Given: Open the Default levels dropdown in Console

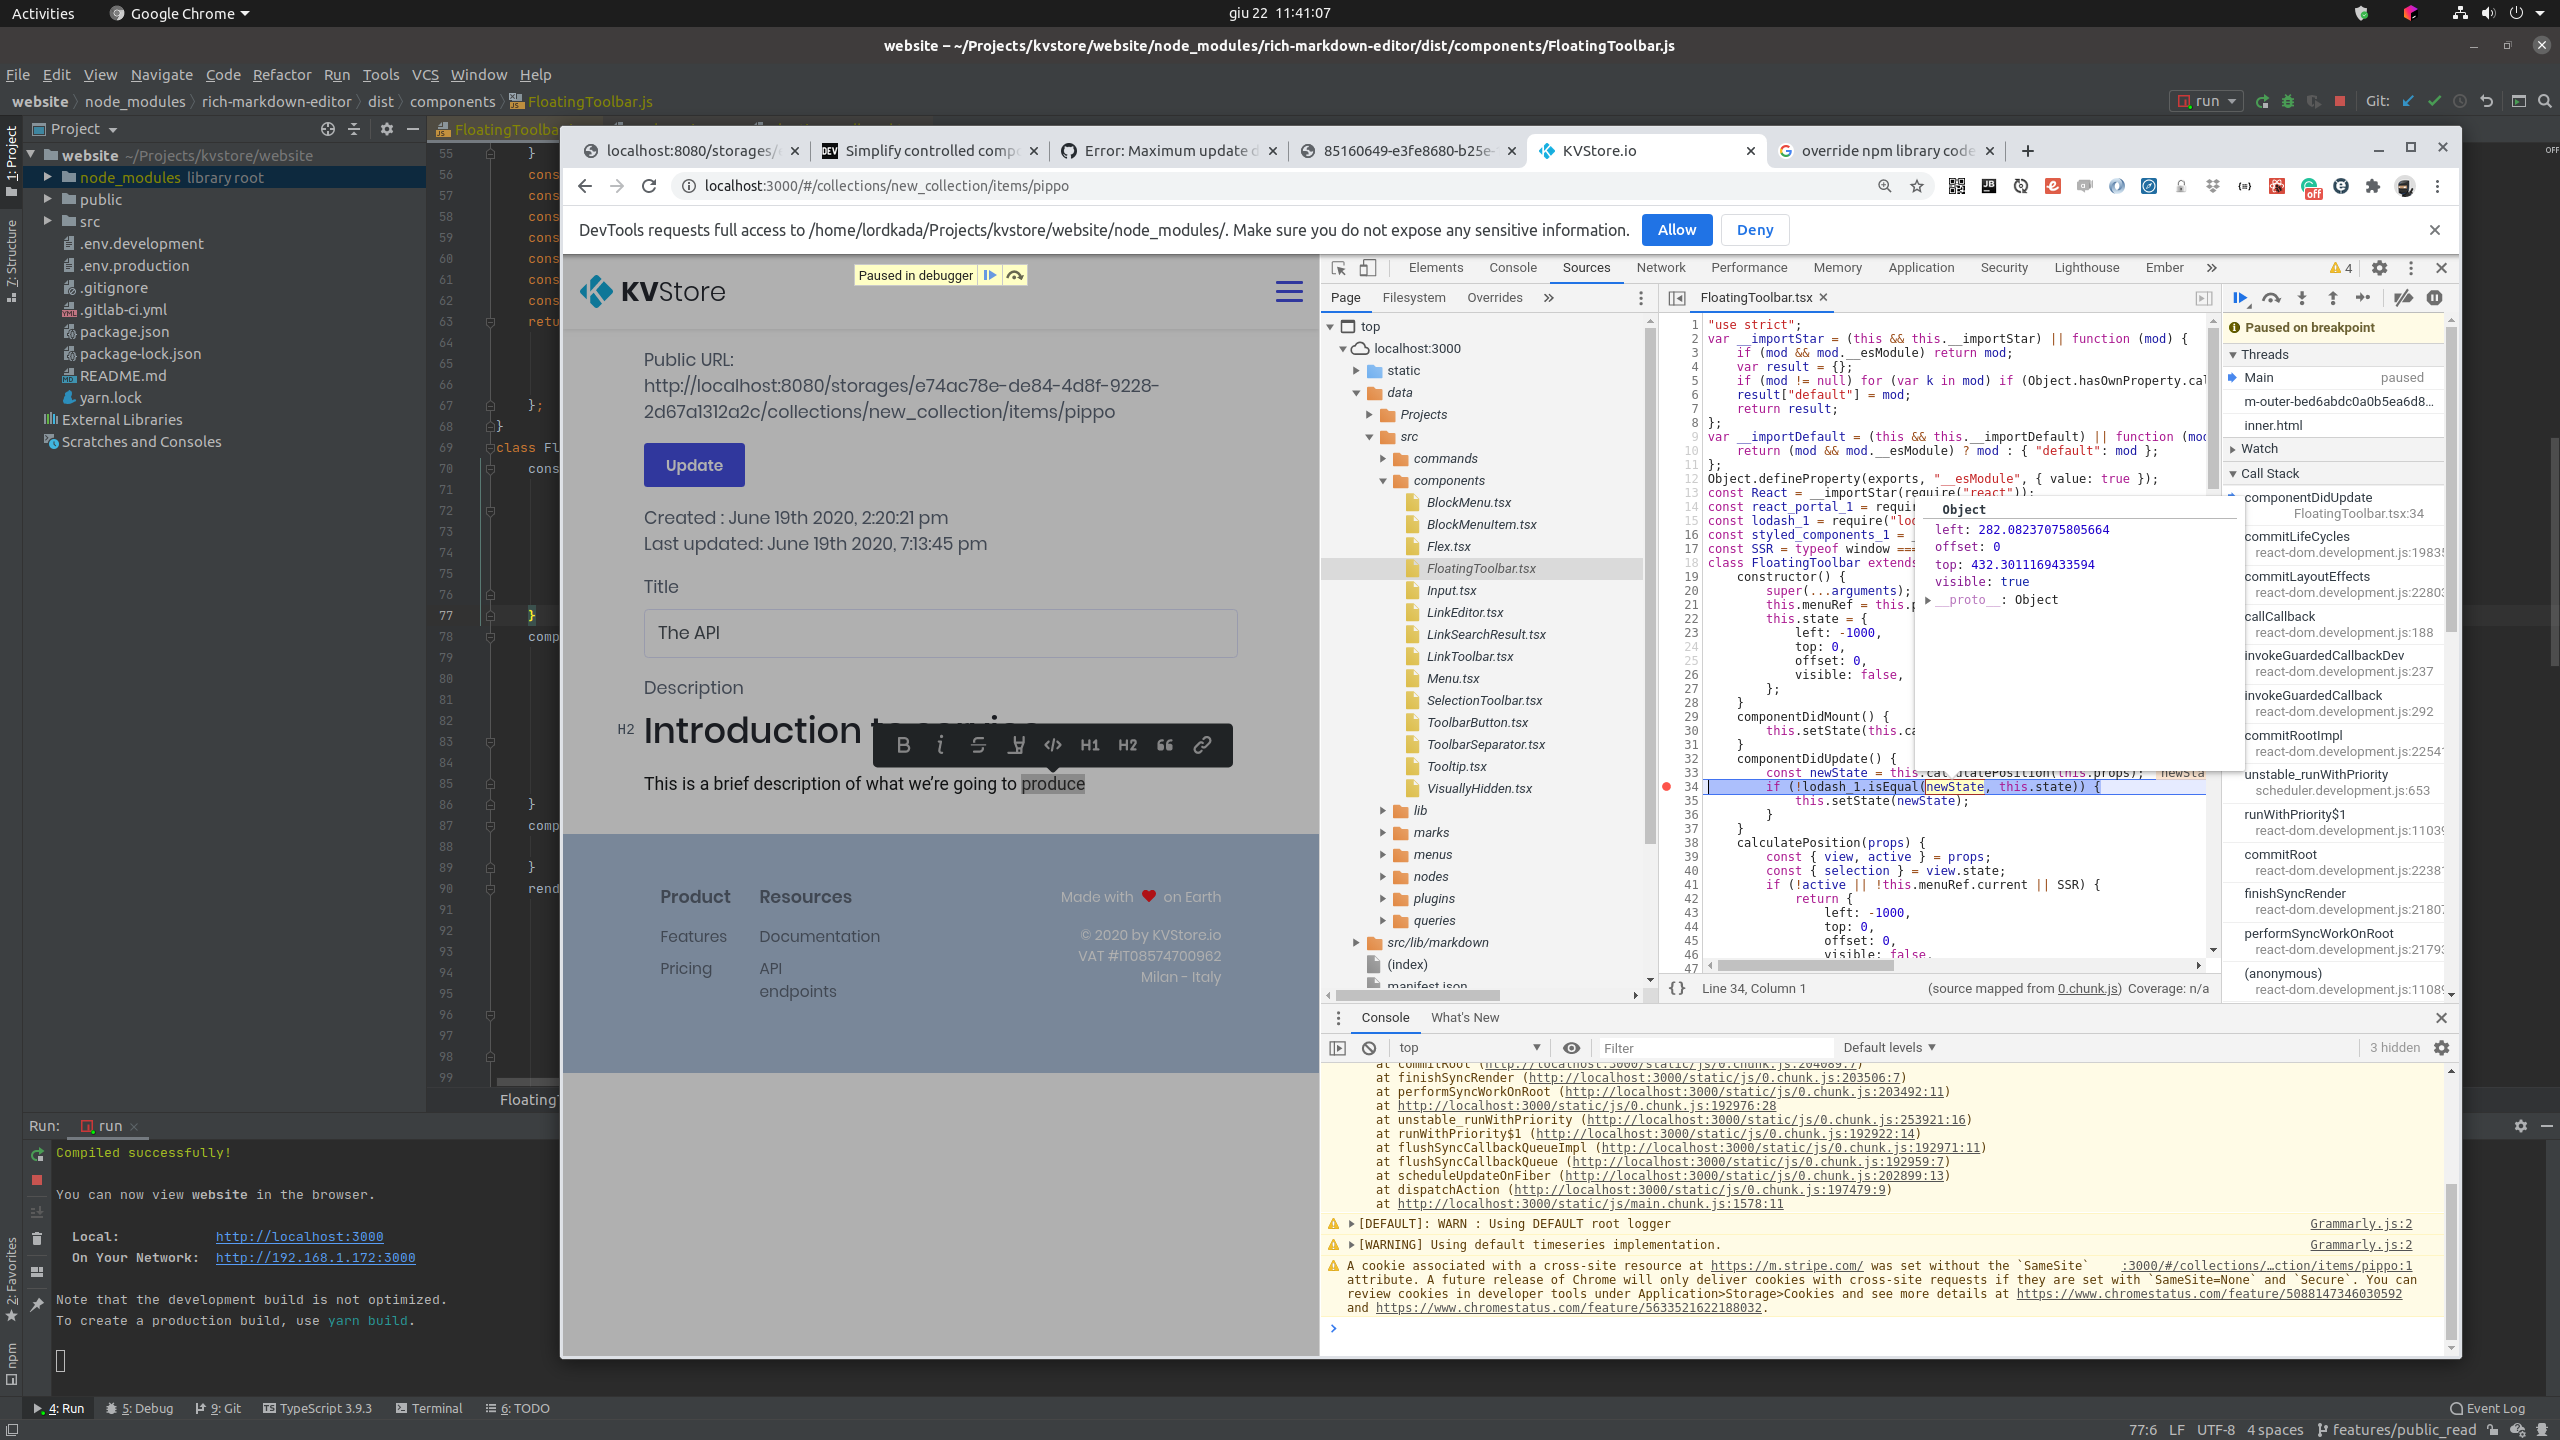Looking at the screenshot, I should pos(1887,1047).
